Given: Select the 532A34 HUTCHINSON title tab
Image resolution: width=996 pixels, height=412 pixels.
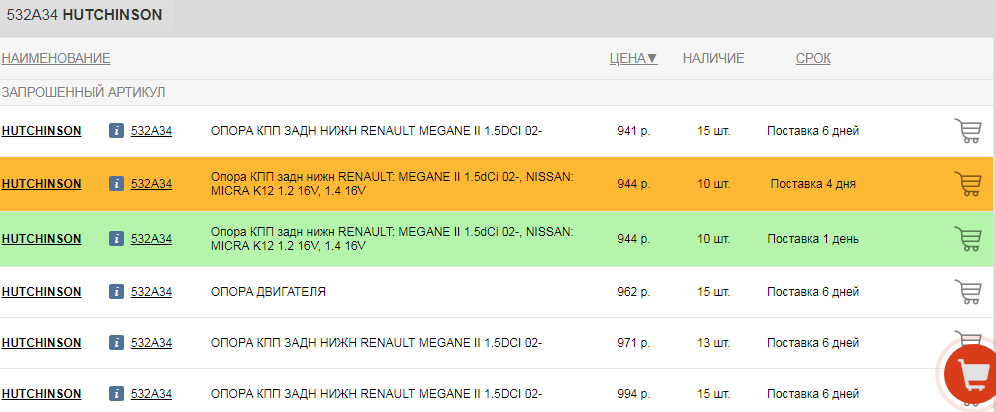Looking at the screenshot, I should pos(84,15).
